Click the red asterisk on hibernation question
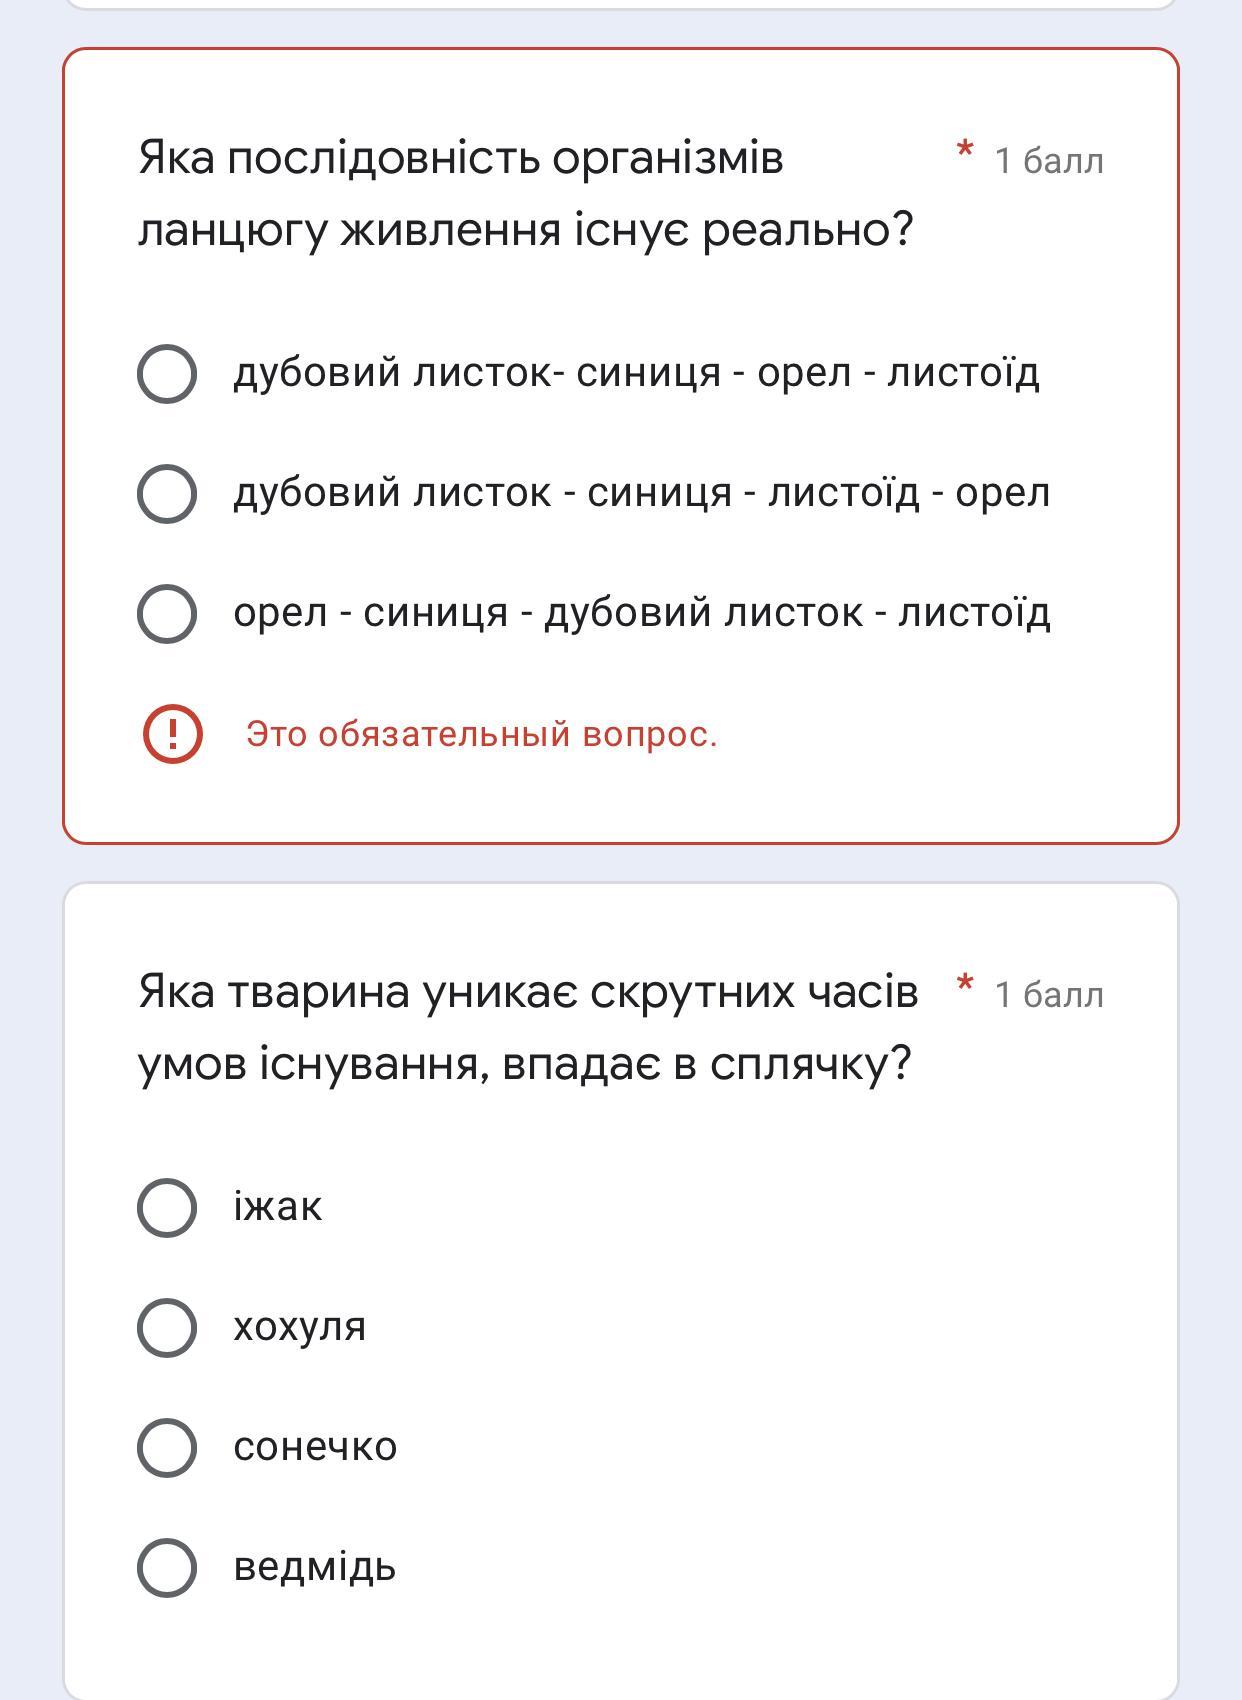 click(965, 985)
